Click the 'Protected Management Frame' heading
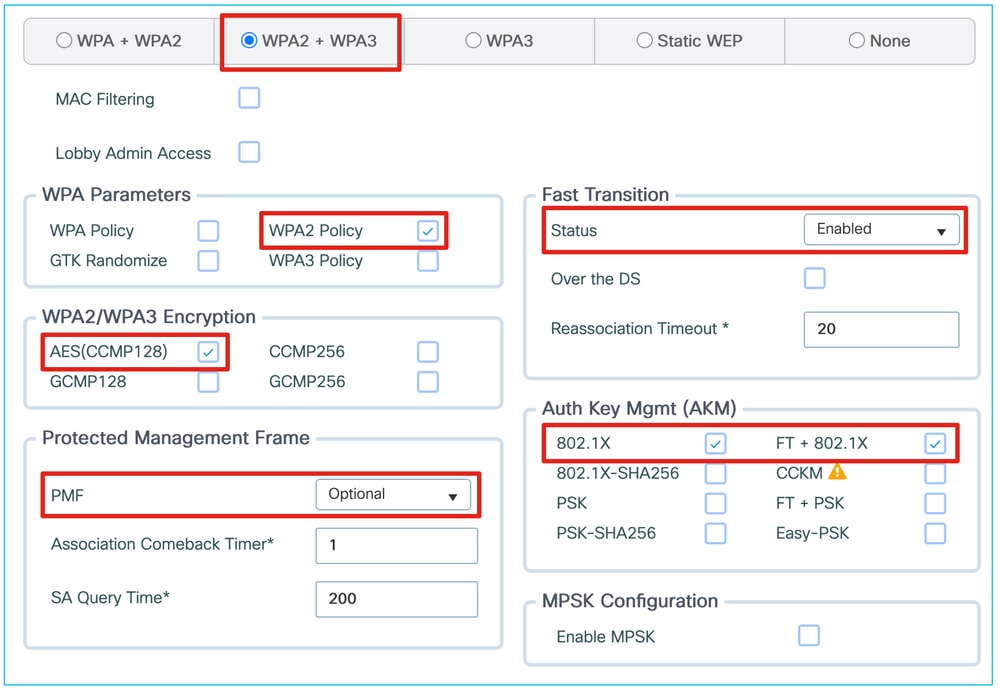This screenshot has height=690, width=999. (x=176, y=438)
